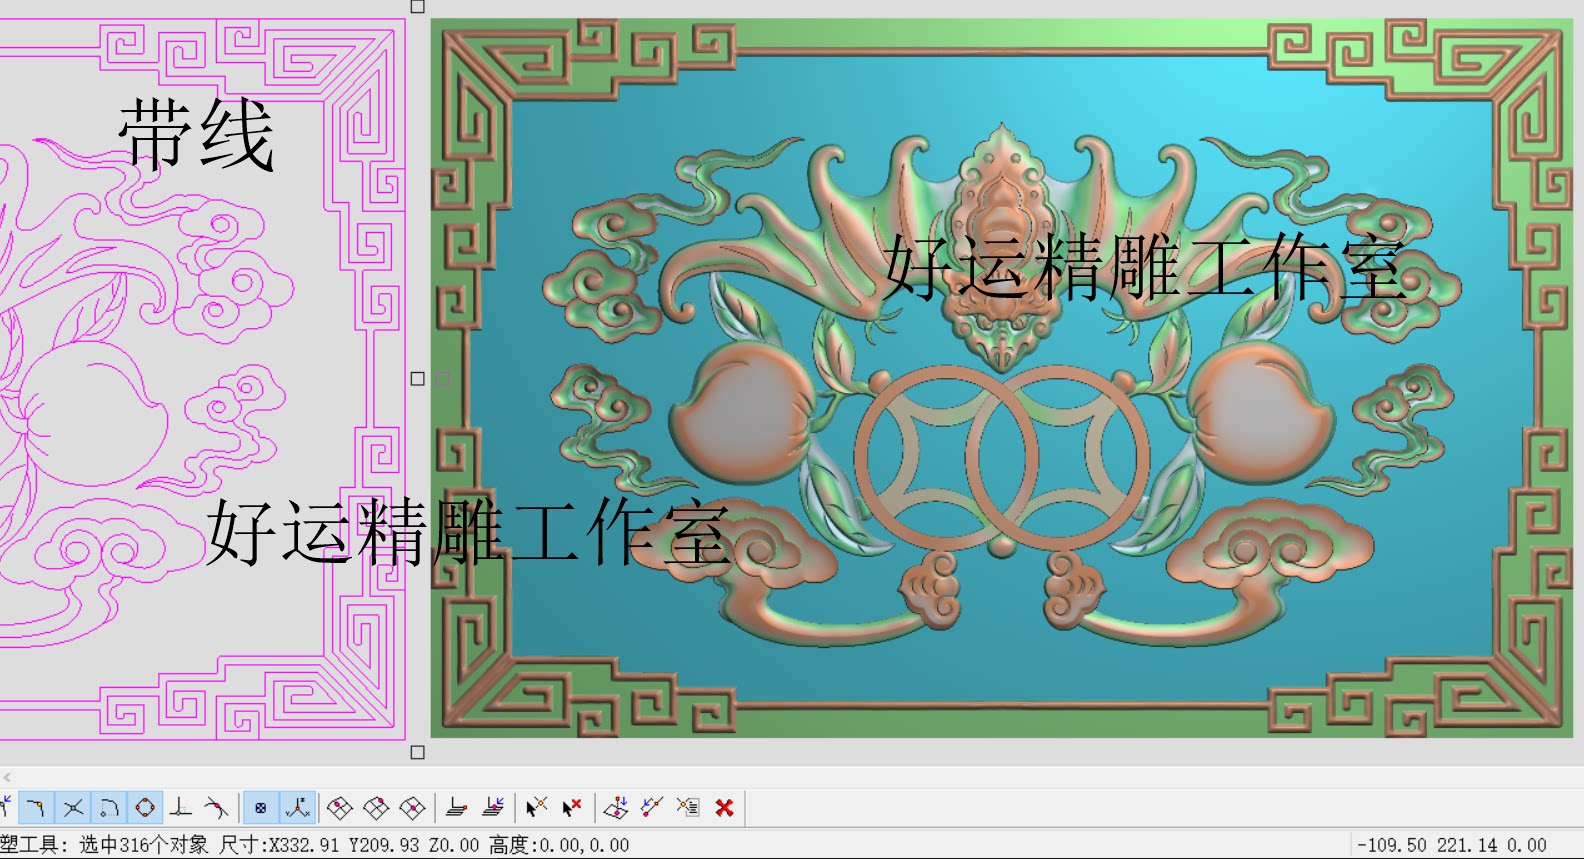
Task: Click bottom selection handle square
Action: (x=418, y=752)
